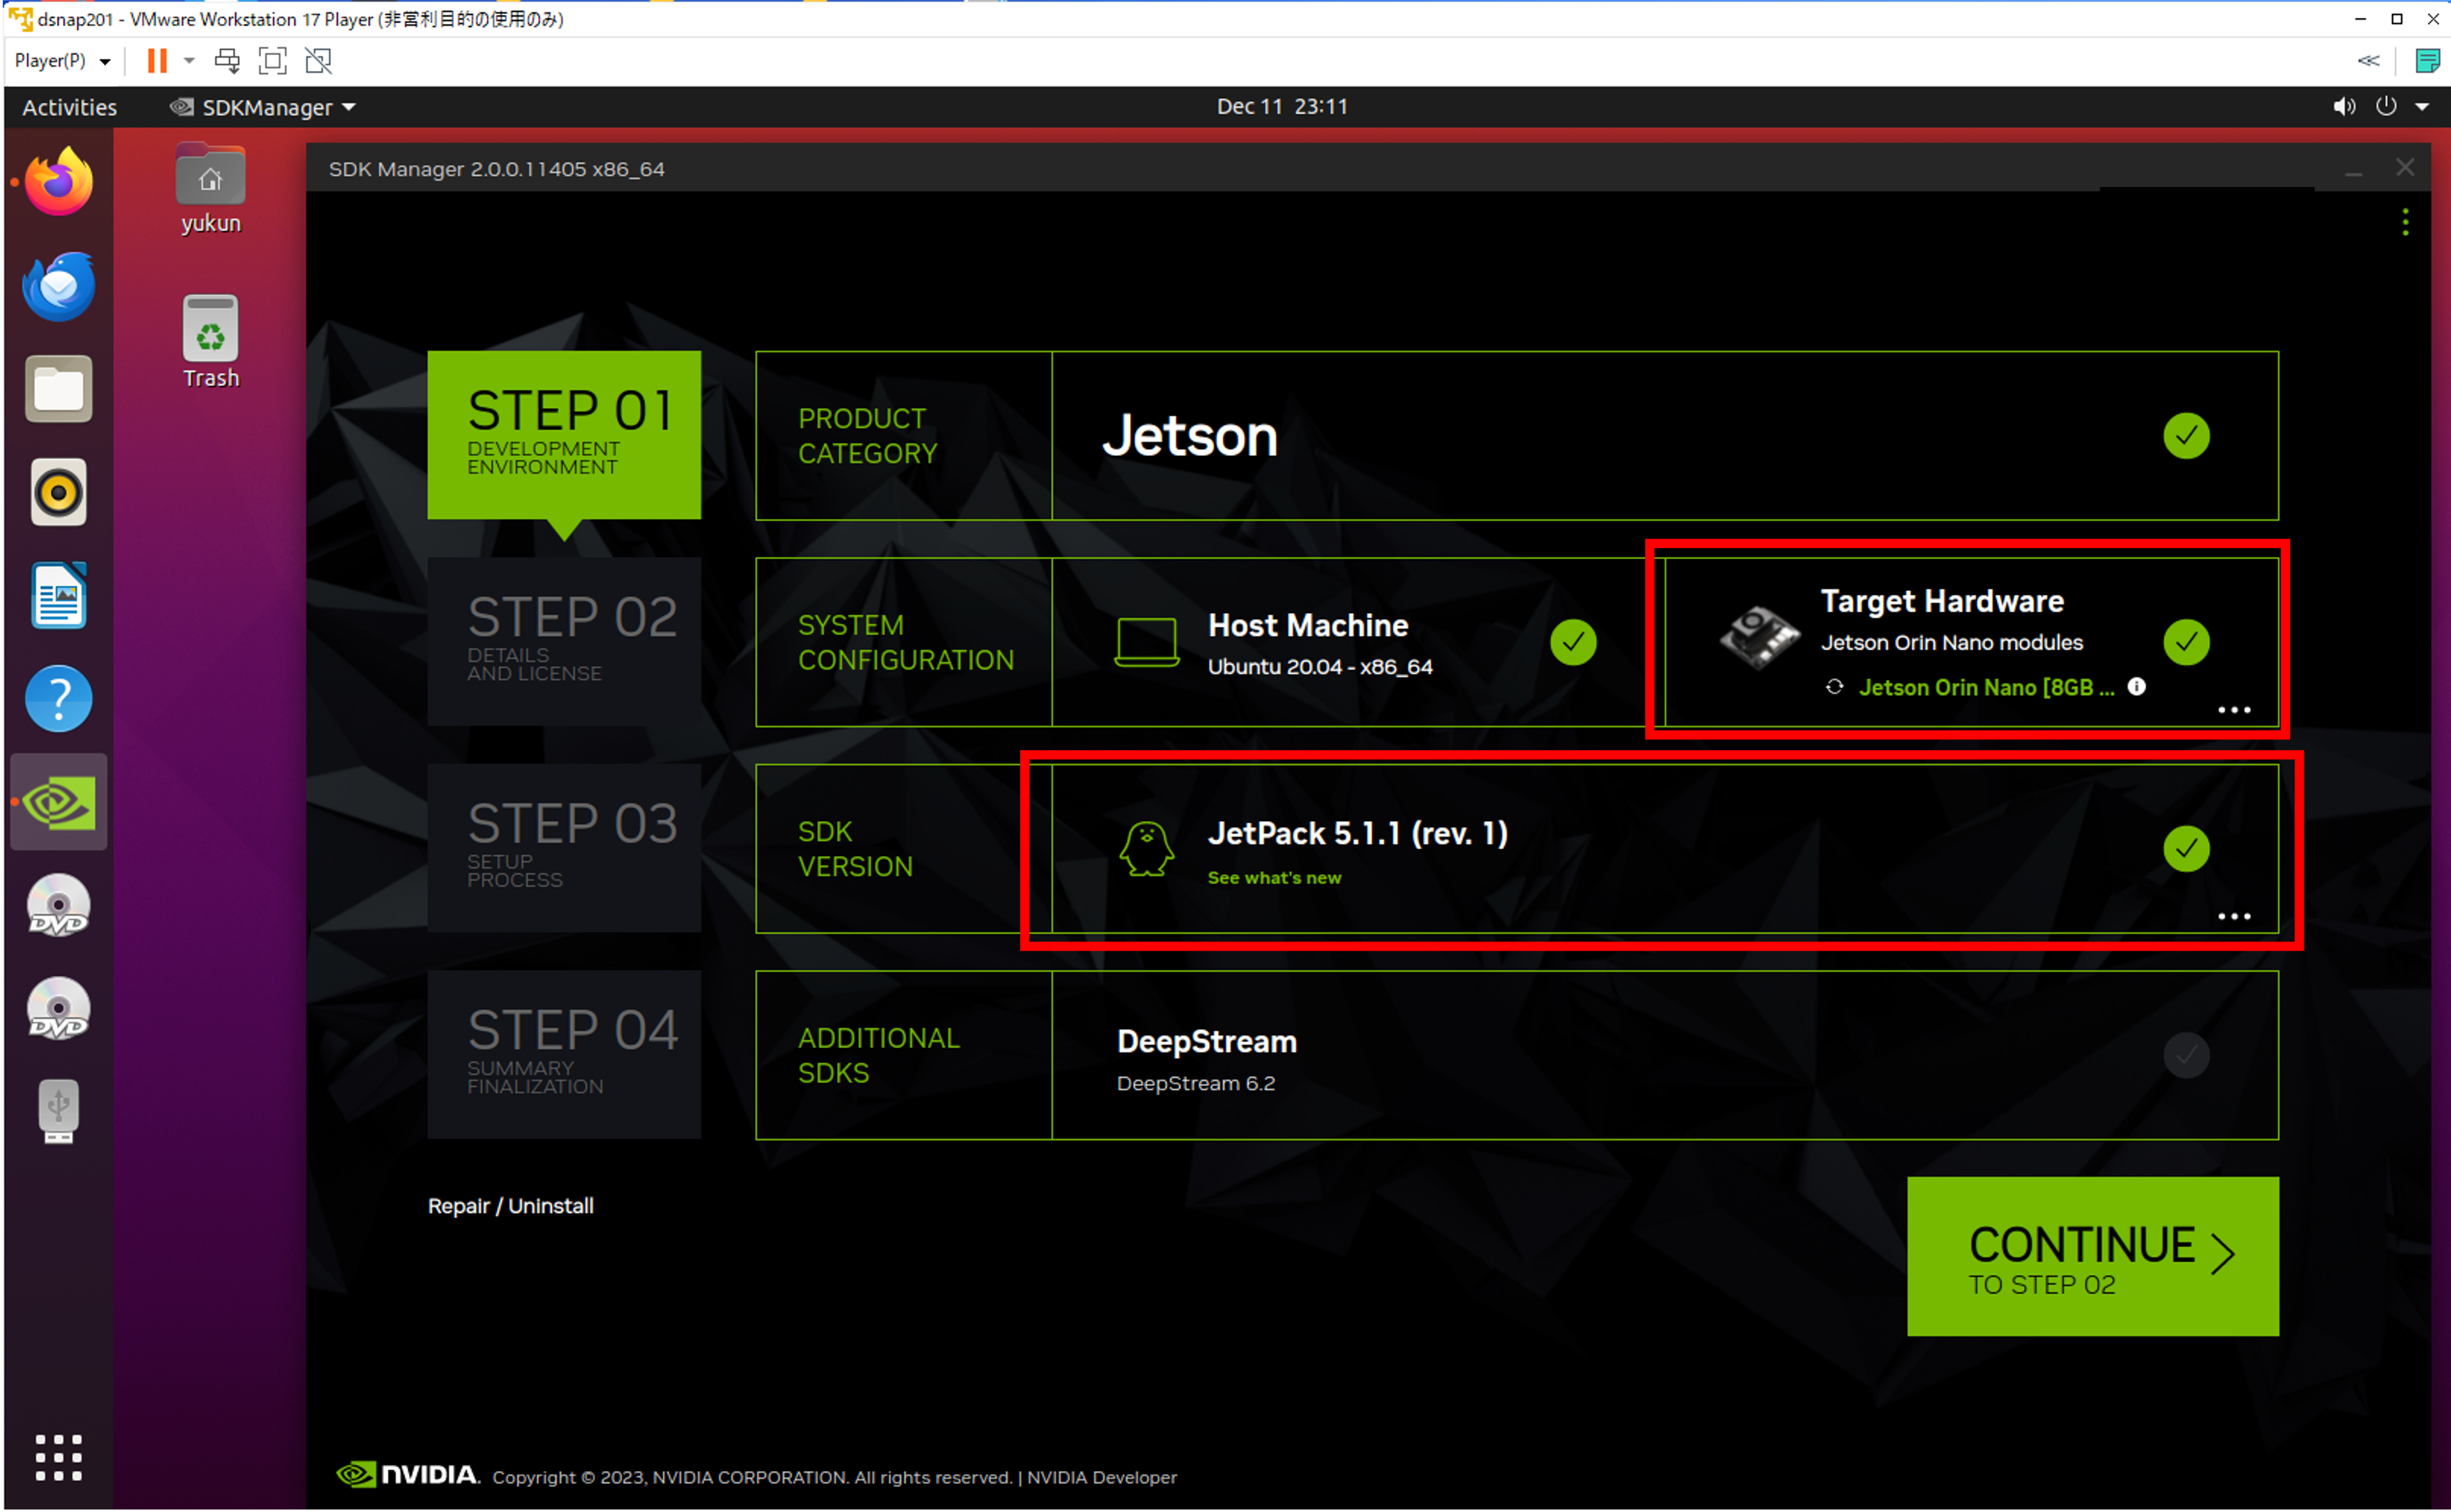2451x1512 pixels.
Task: Click the Jetson board image in Target Hardware
Action: click(1759, 637)
